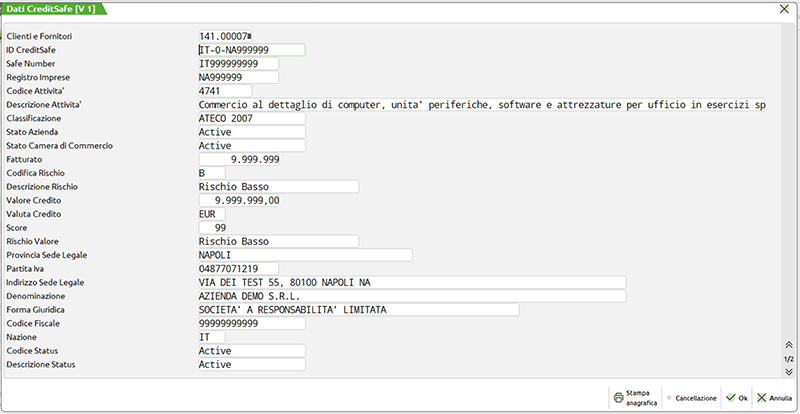Click Annulla to cancel the dialog
The height and width of the screenshot is (414, 800).
click(774, 397)
